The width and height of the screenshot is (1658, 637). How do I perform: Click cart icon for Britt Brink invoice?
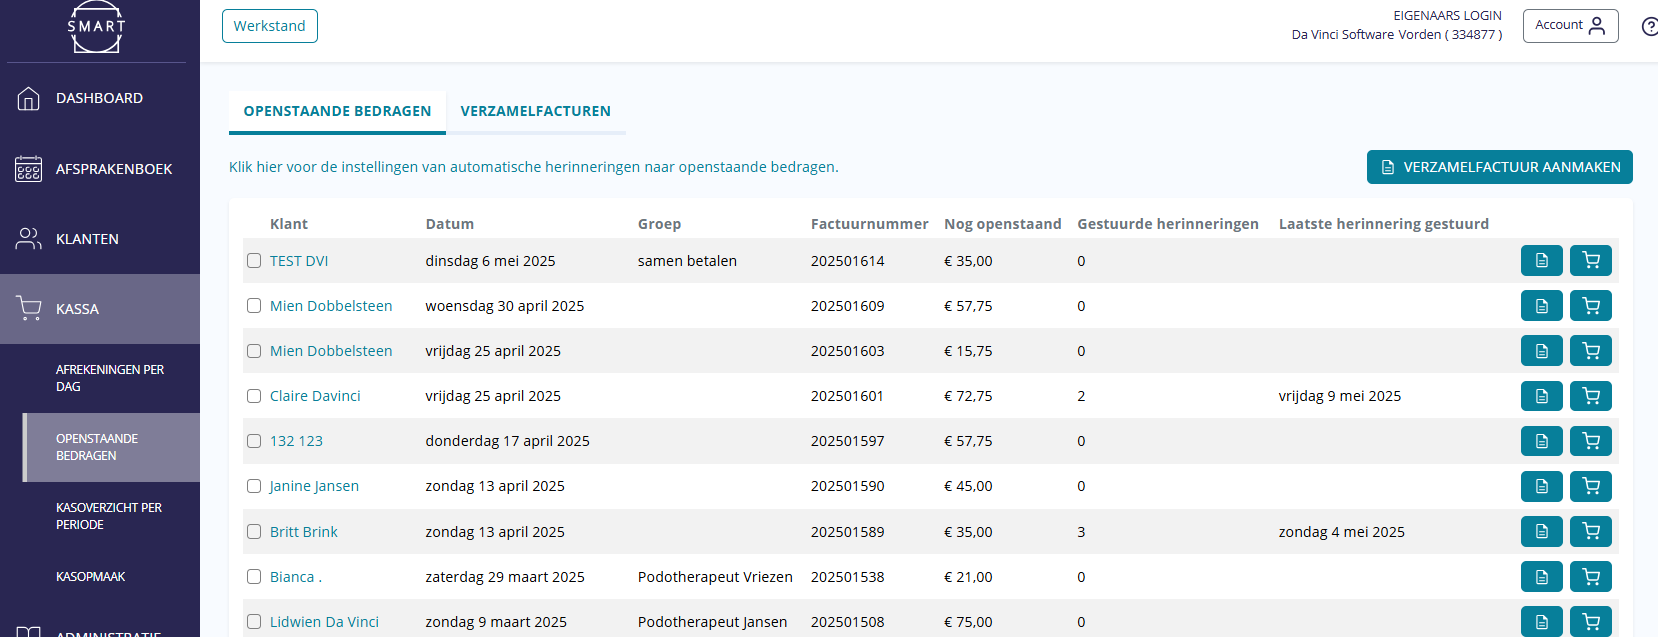1590,531
